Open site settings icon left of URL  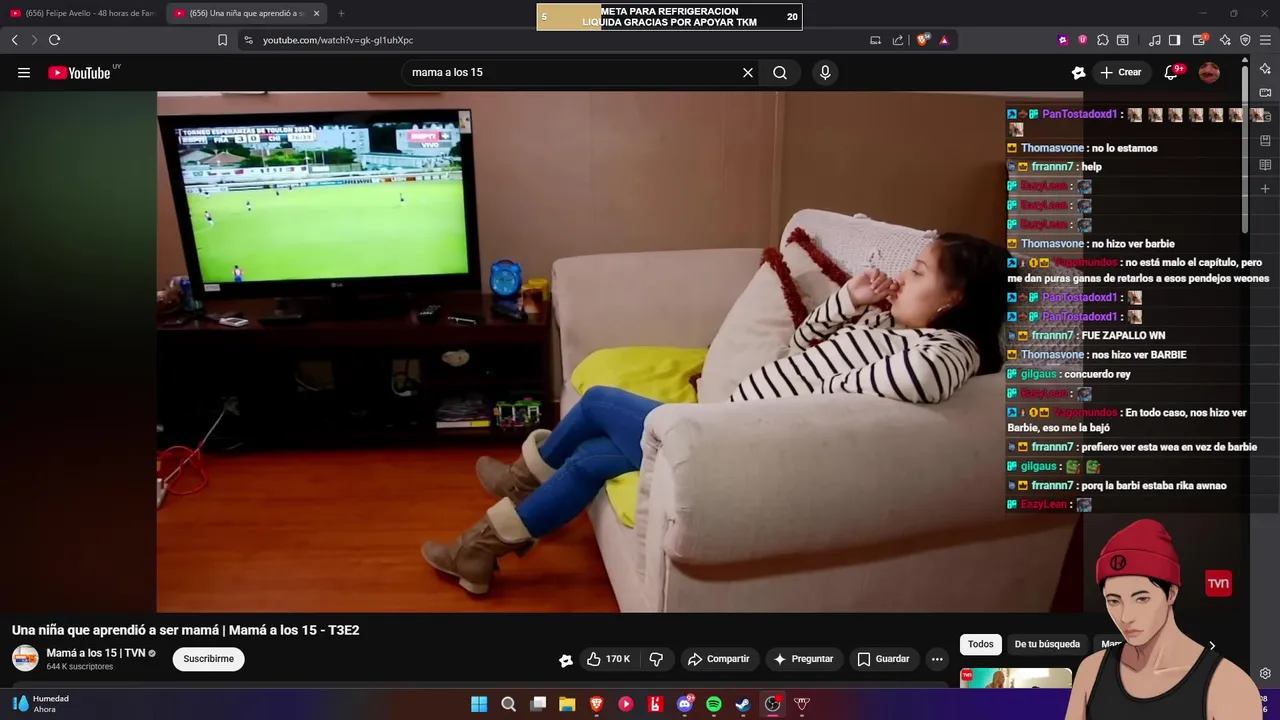pyautogui.click(x=248, y=40)
